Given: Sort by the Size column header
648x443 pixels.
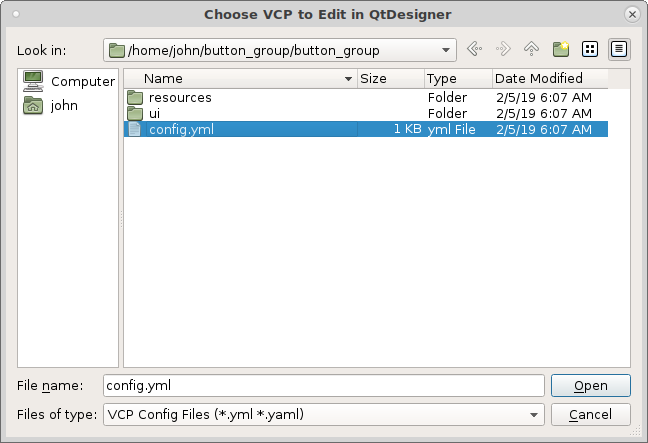Looking at the screenshot, I should (391, 79).
